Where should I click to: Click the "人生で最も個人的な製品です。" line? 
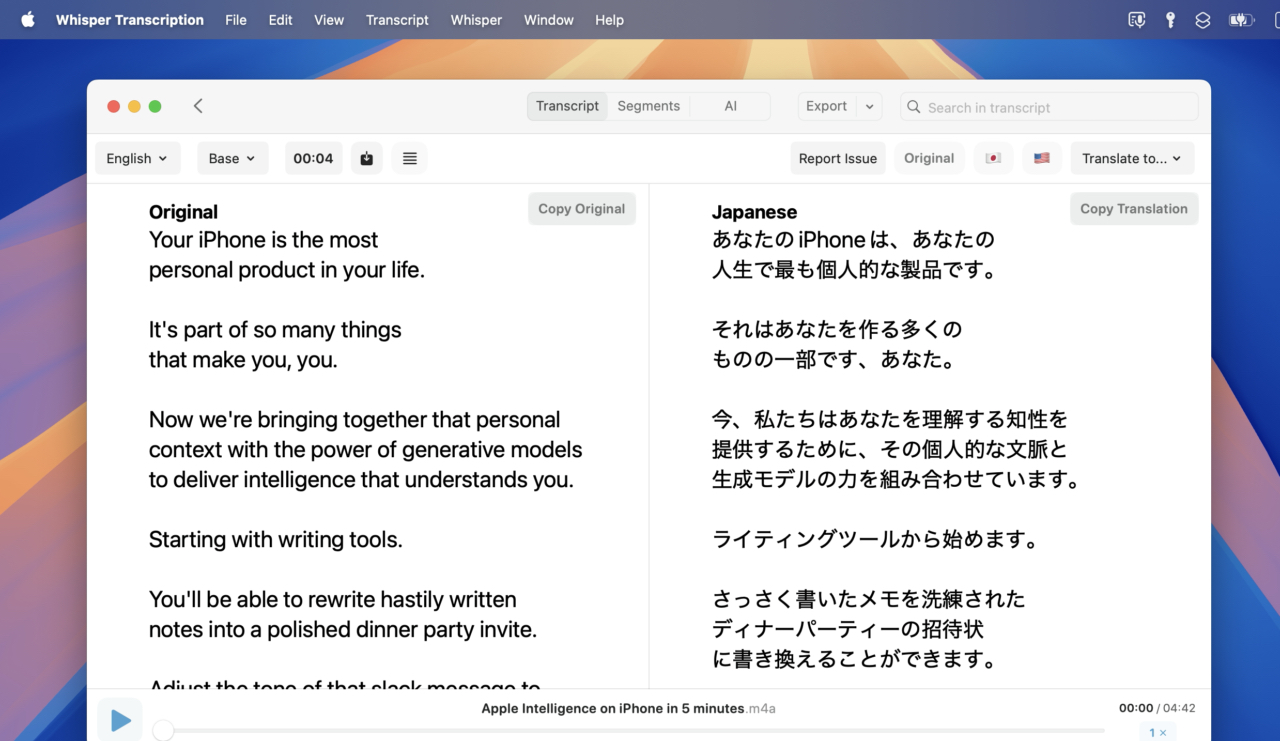tap(856, 270)
